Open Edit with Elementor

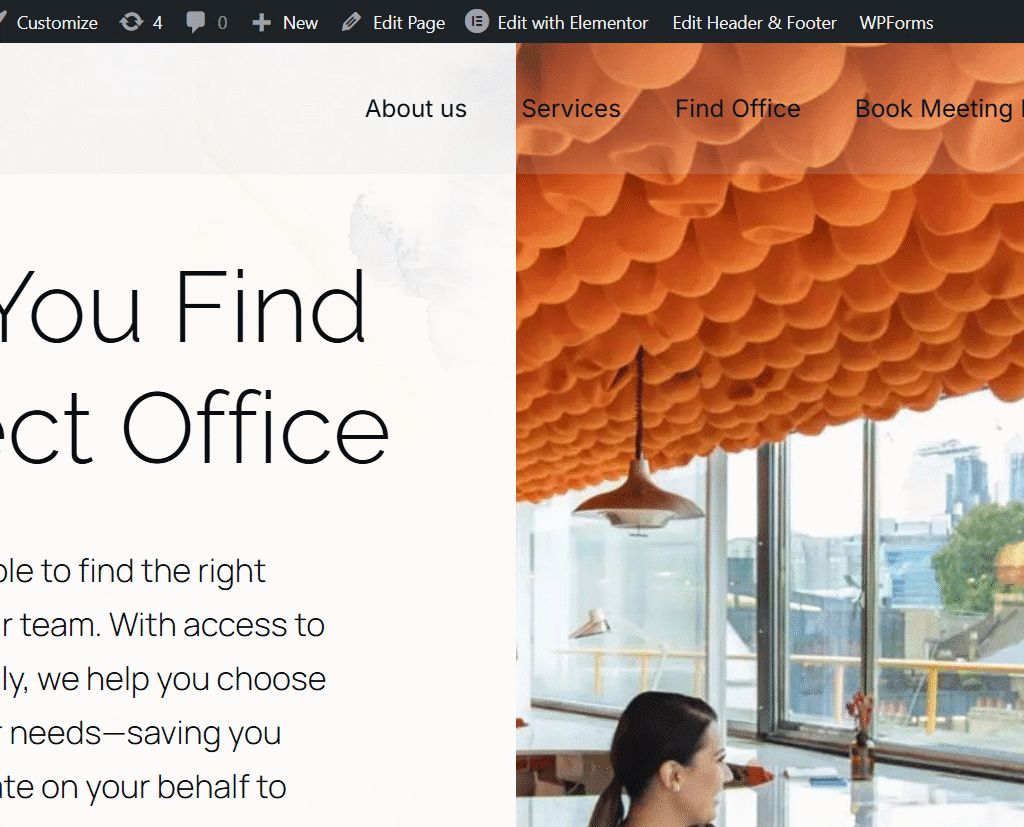[x=572, y=23]
